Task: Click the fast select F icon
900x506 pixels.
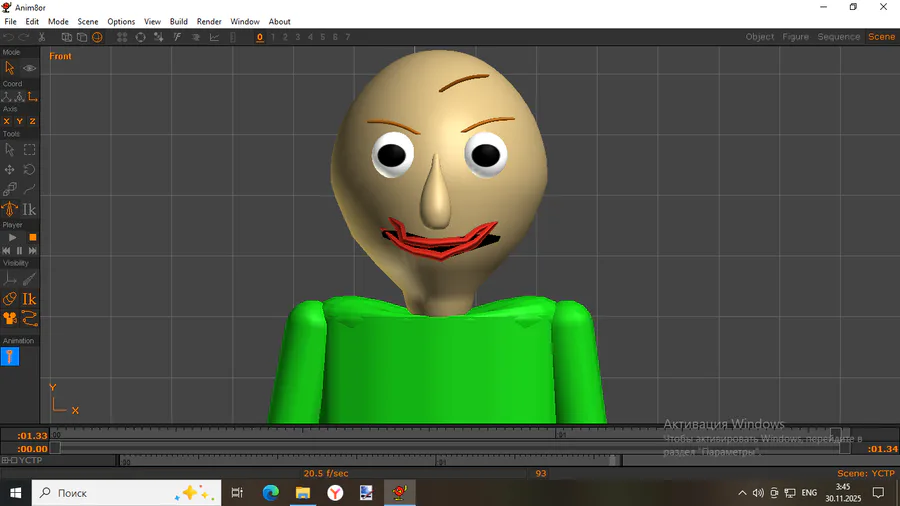Action: coord(177,37)
